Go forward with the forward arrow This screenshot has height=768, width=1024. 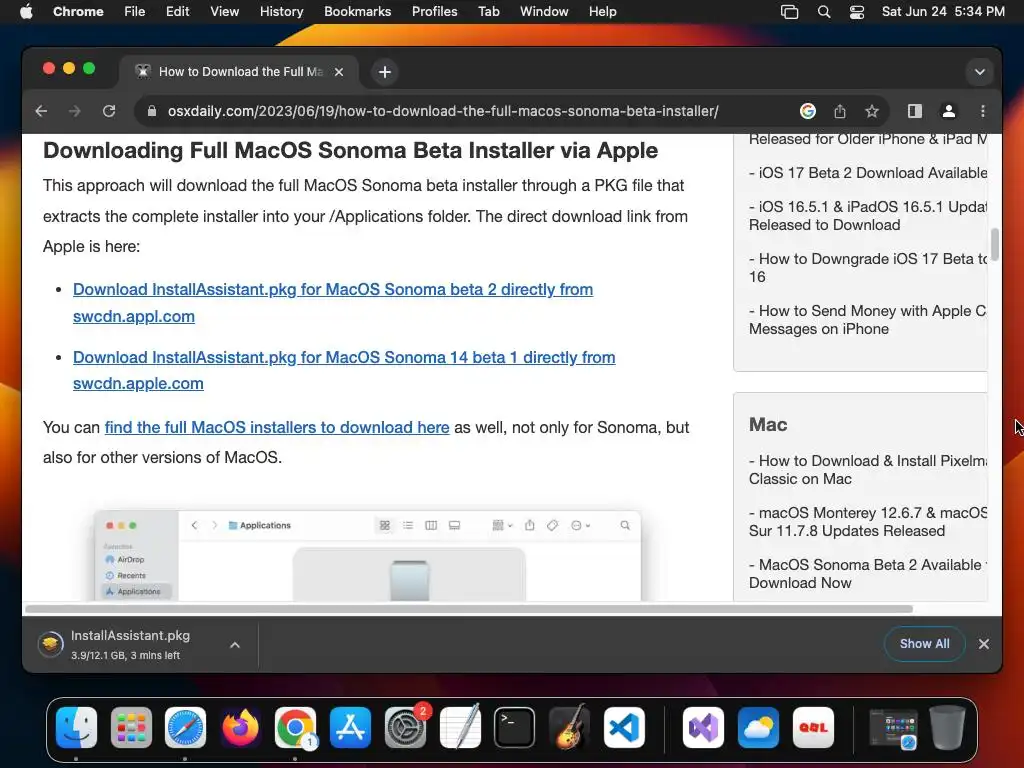[75, 111]
